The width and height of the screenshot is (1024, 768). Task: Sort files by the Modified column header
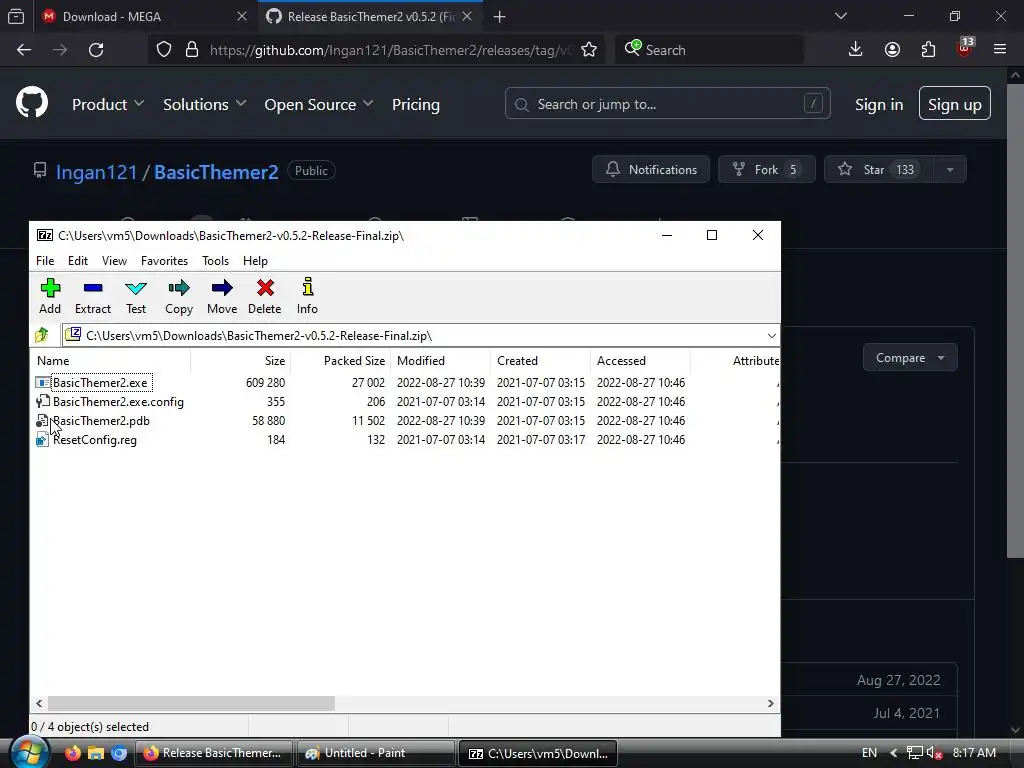pos(441,360)
